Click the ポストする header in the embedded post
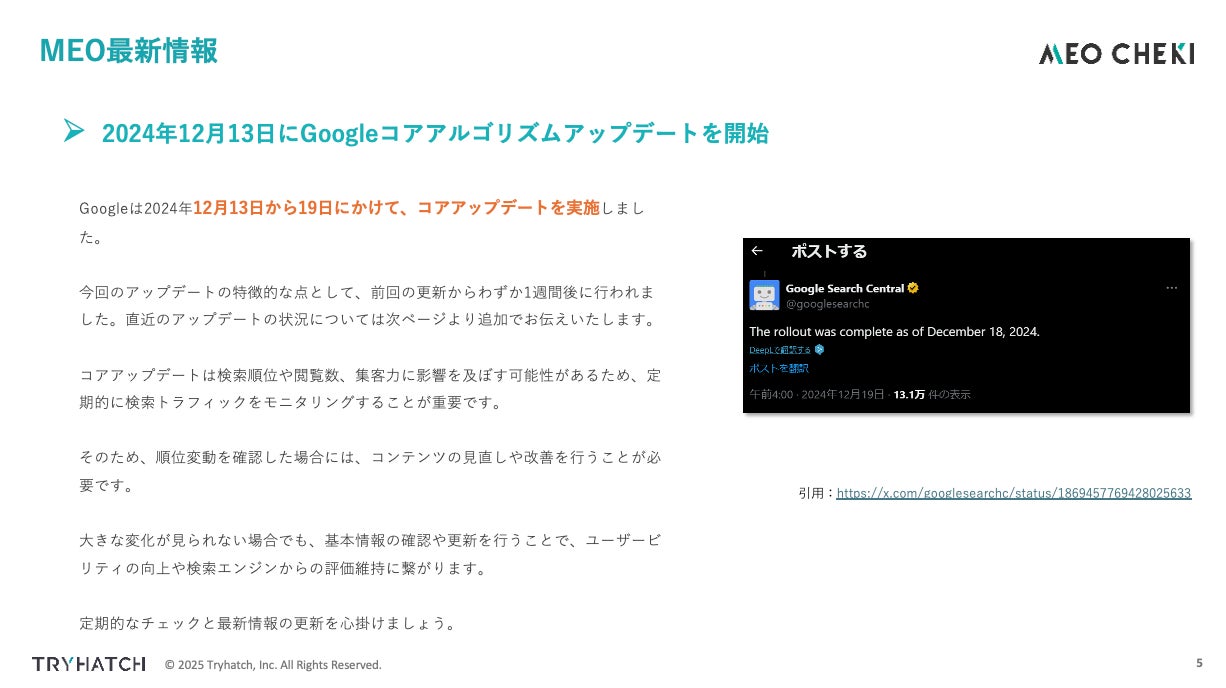 pyautogui.click(x=829, y=251)
